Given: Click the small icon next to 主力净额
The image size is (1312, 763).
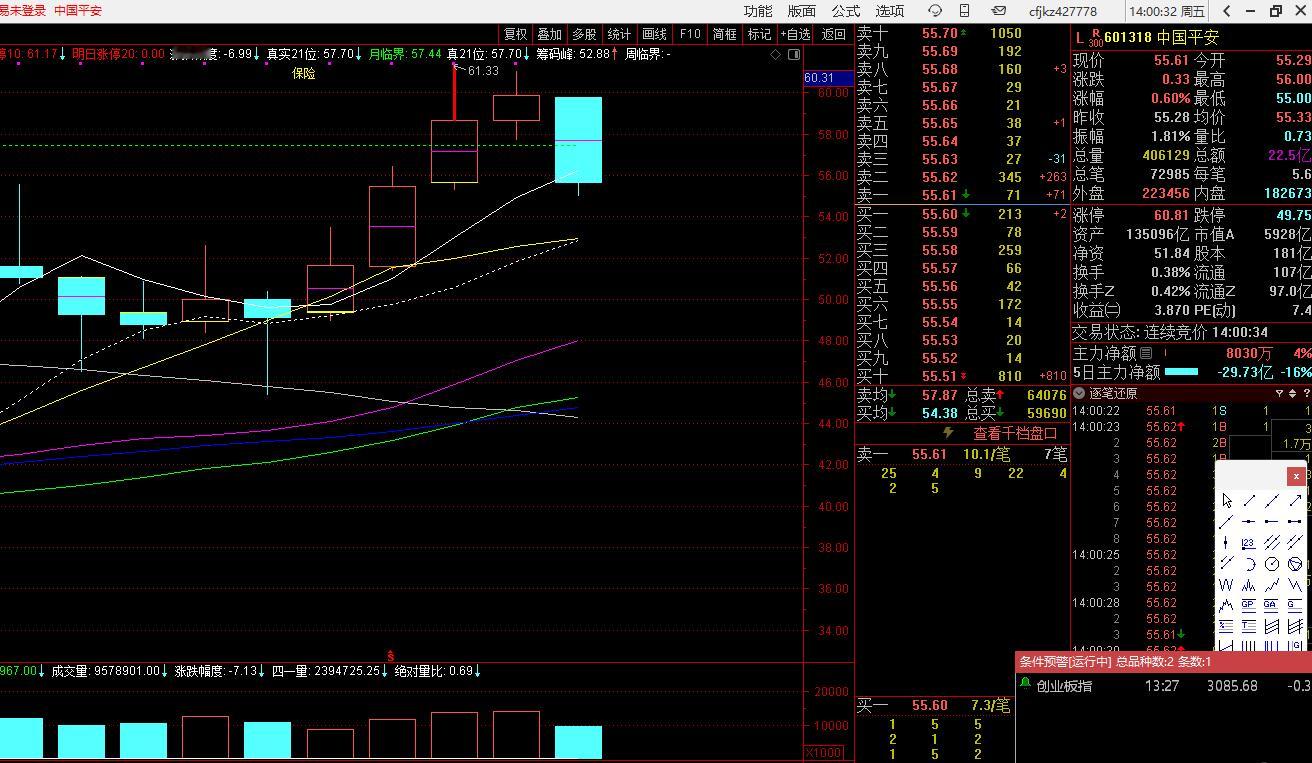Looking at the screenshot, I should (1146, 353).
